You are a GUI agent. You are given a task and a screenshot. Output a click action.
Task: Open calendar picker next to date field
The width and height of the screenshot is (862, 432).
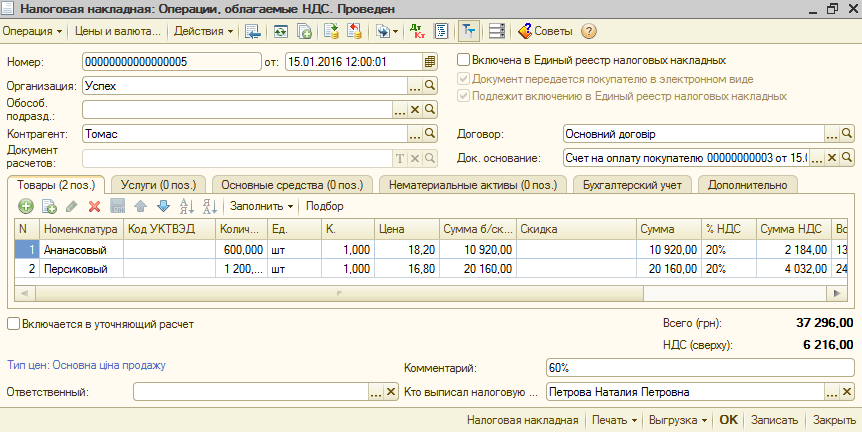click(430, 62)
